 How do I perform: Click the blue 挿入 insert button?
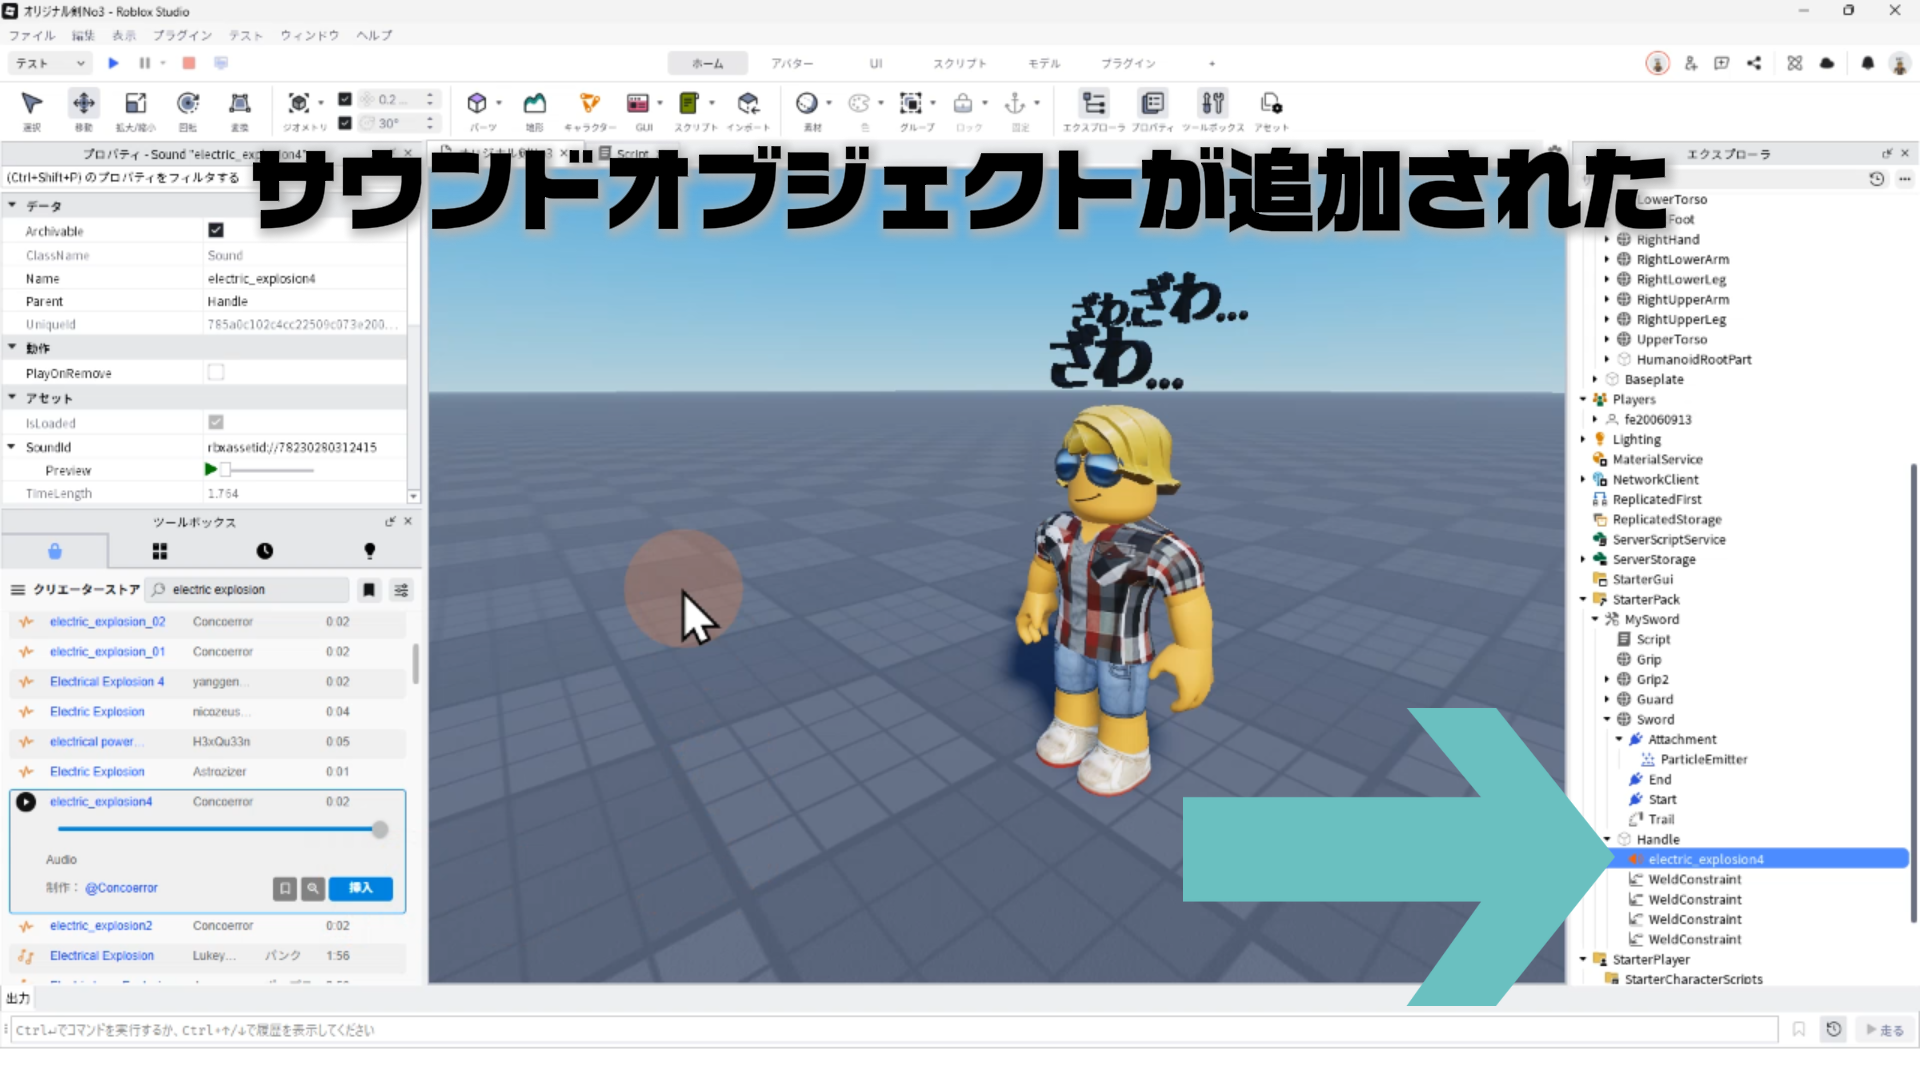(x=361, y=888)
